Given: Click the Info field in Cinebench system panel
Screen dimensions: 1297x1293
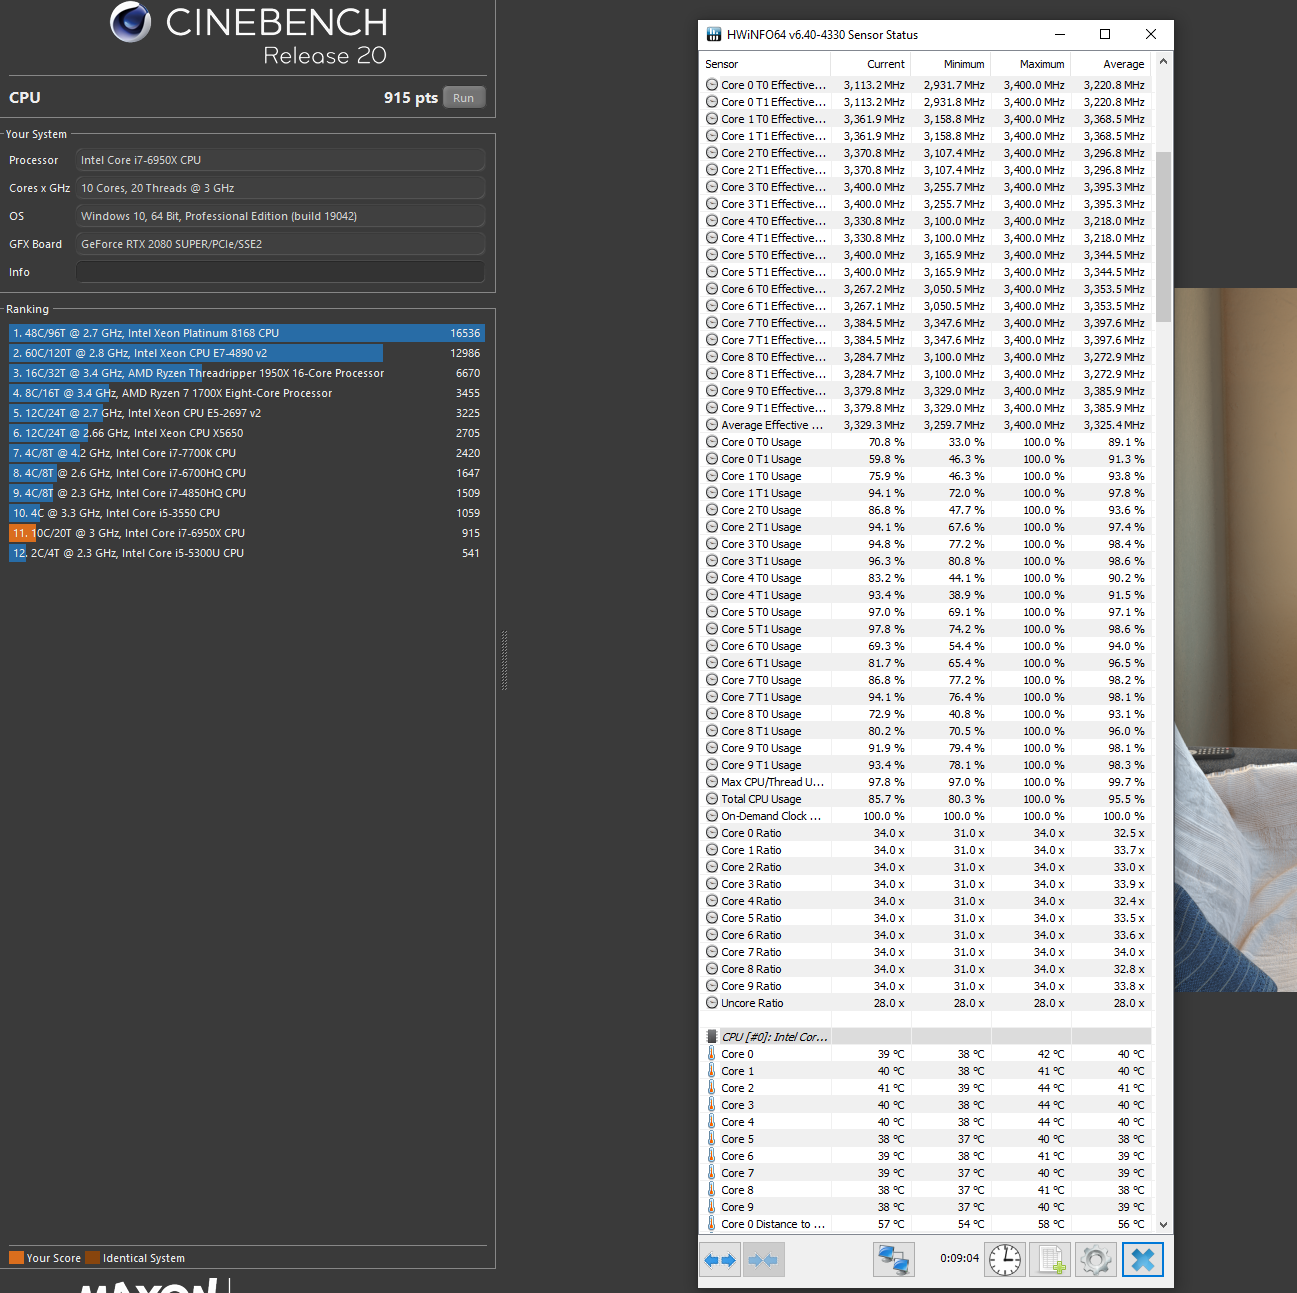Looking at the screenshot, I should click(x=281, y=272).
